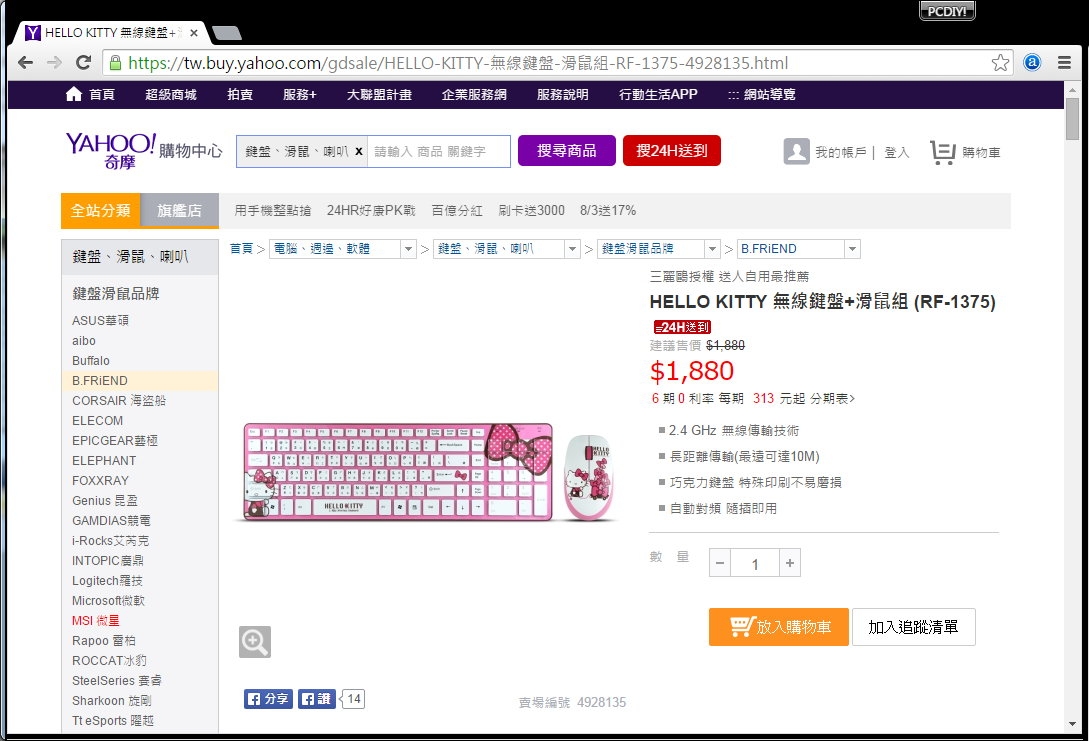Click the 用手機整點搶 promo link
This screenshot has height=741, width=1089.
coord(272,210)
